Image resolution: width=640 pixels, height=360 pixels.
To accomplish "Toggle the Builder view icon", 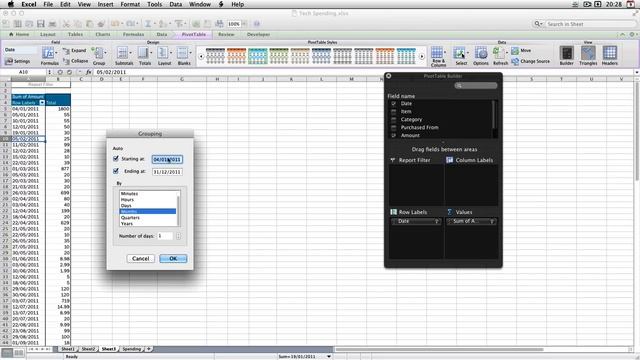I will (x=567, y=53).
